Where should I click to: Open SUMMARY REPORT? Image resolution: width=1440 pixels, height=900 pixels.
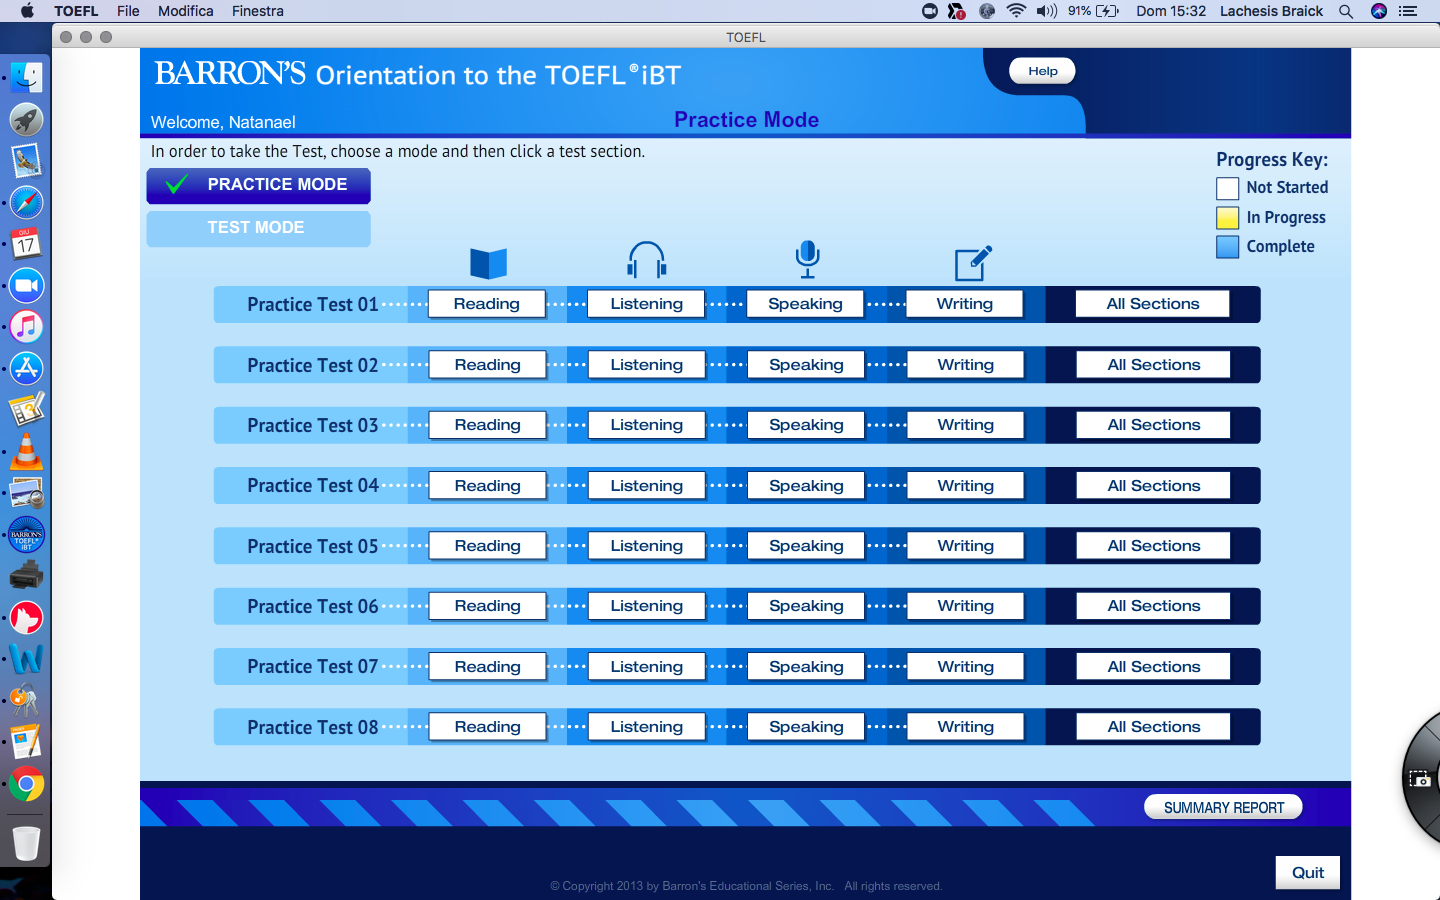(1223, 807)
